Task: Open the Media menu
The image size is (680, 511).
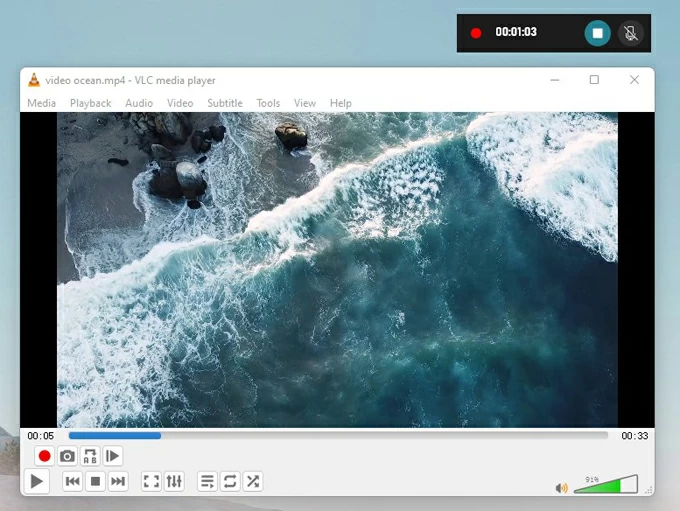Action: coord(41,103)
